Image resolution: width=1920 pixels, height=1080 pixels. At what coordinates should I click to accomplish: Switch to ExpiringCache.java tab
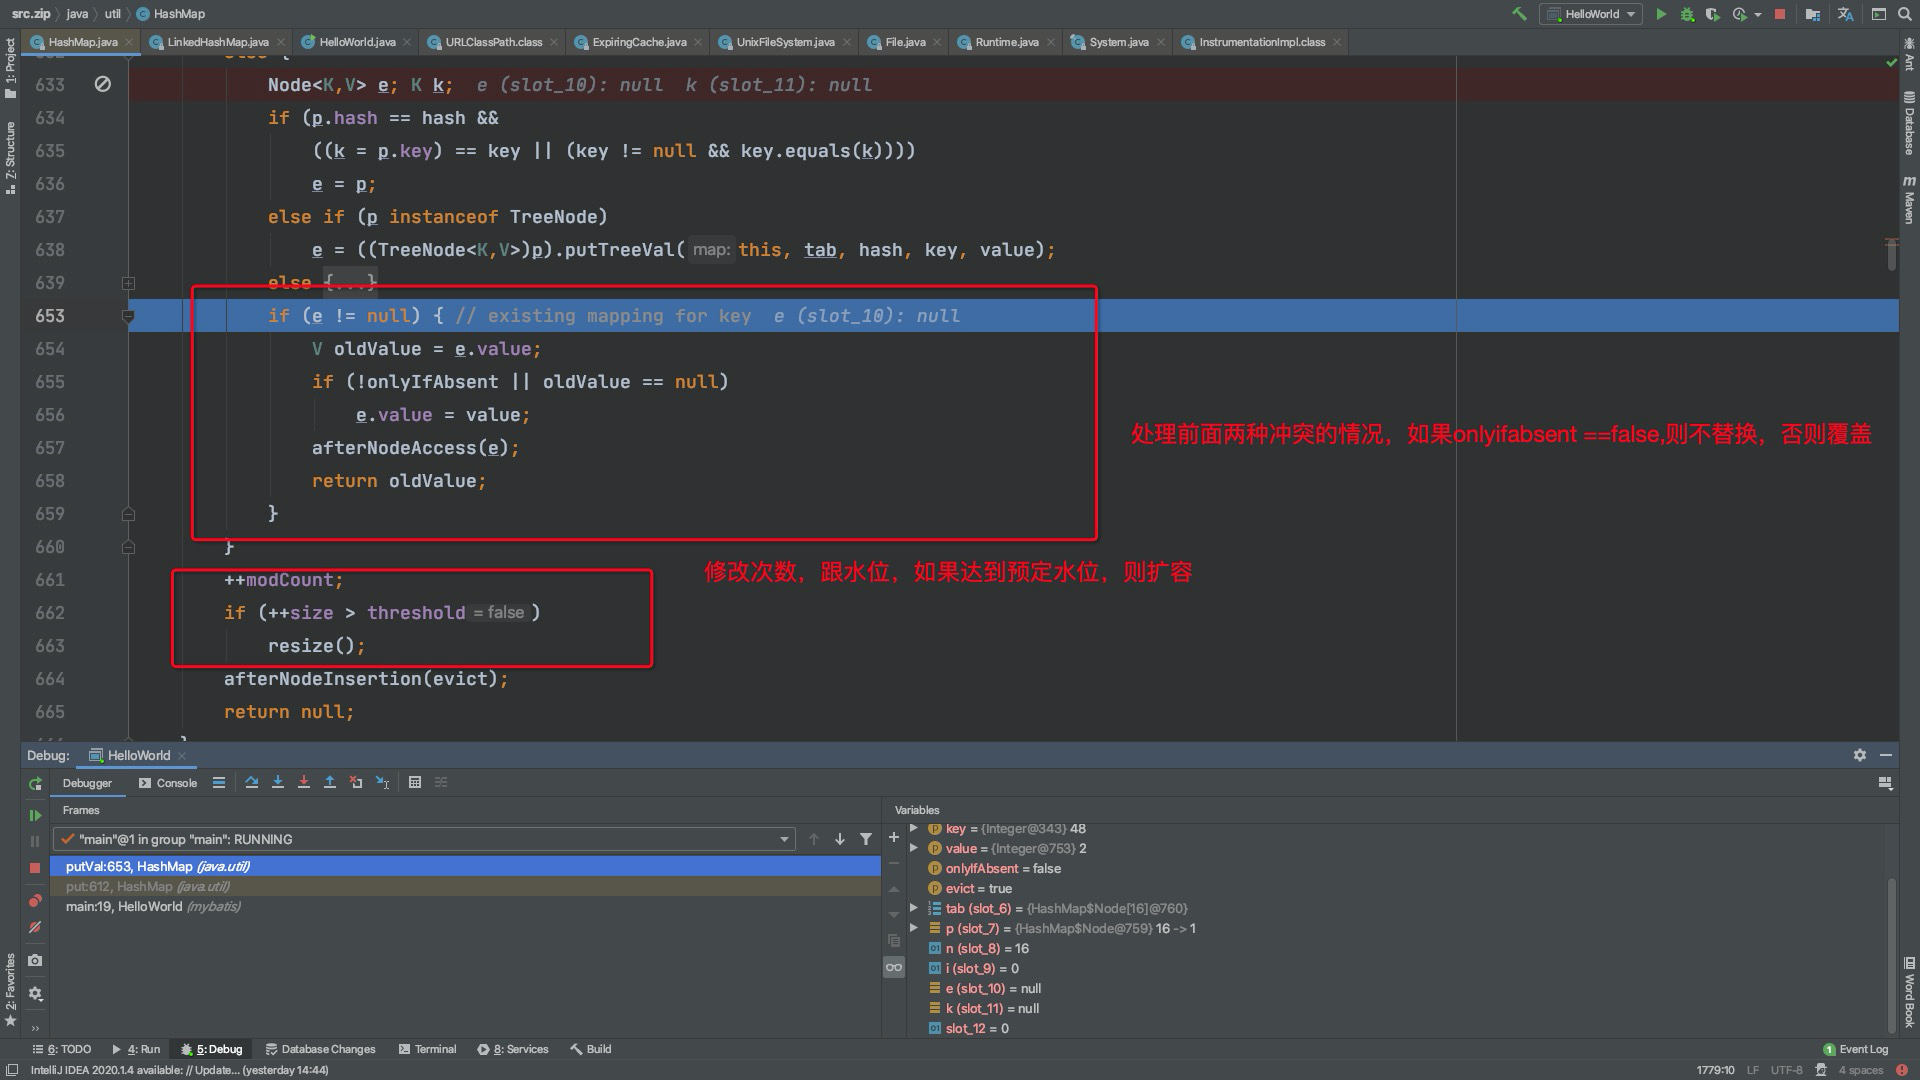(639, 42)
